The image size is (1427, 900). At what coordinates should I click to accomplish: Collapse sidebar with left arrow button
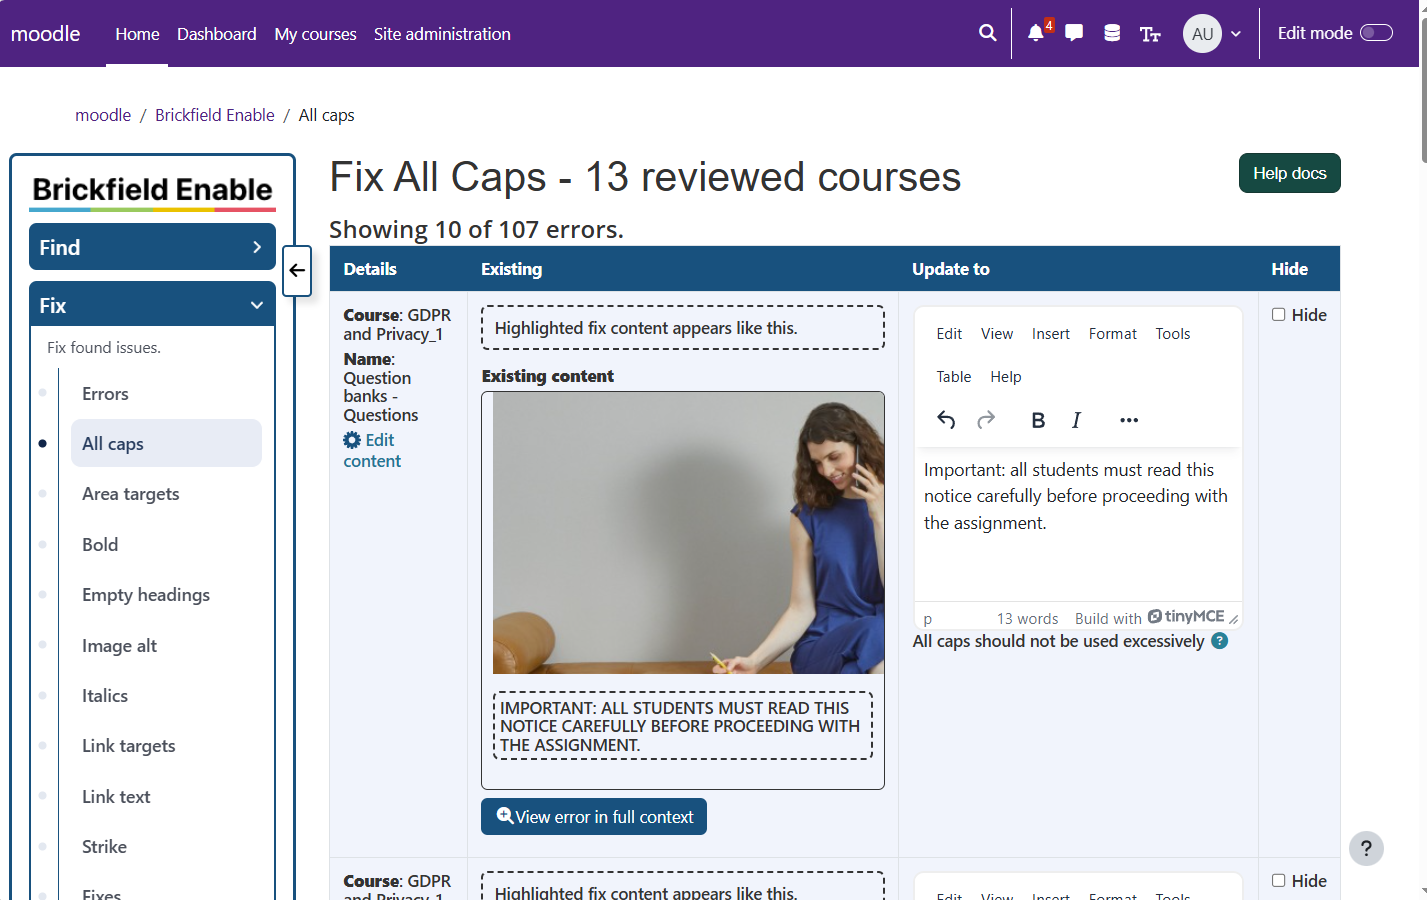point(297,270)
